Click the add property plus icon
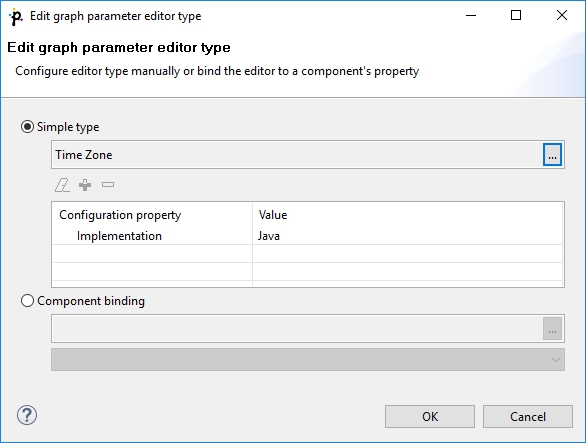Screen dimensions: 586x443 pos(85,185)
